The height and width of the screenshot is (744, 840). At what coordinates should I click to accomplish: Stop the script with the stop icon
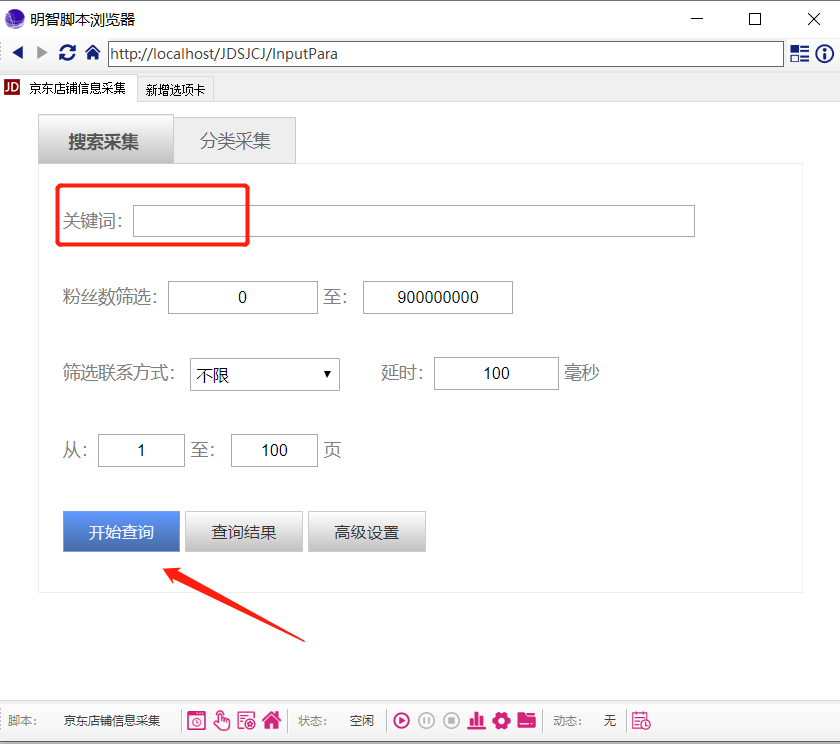tap(452, 721)
